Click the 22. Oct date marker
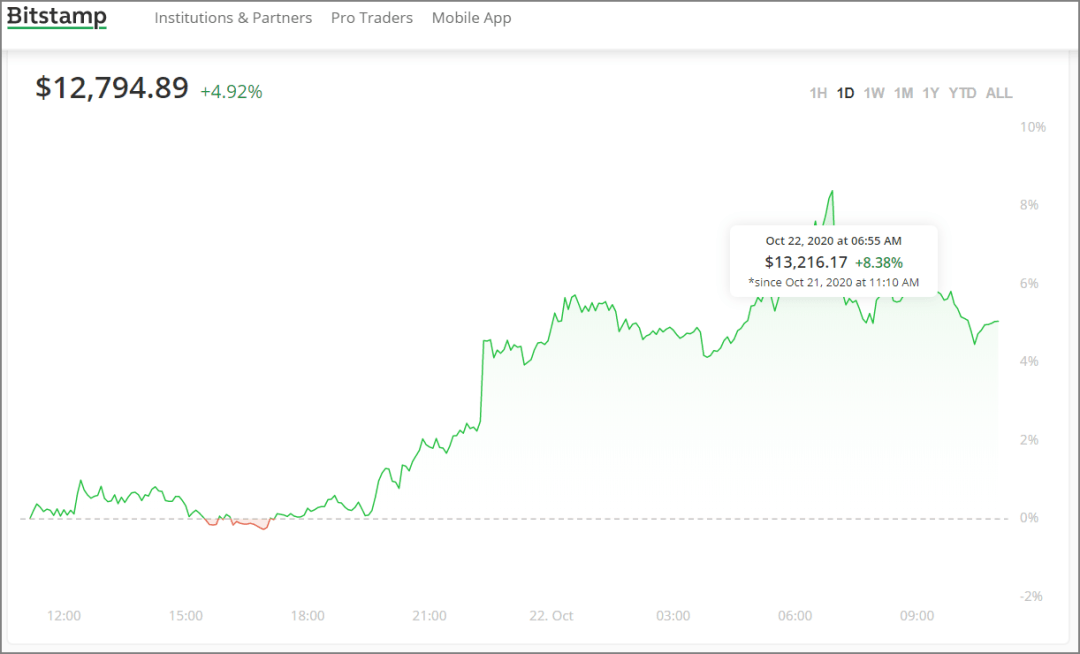The width and height of the screenshot is (1080, 654). tap(551, 615)
